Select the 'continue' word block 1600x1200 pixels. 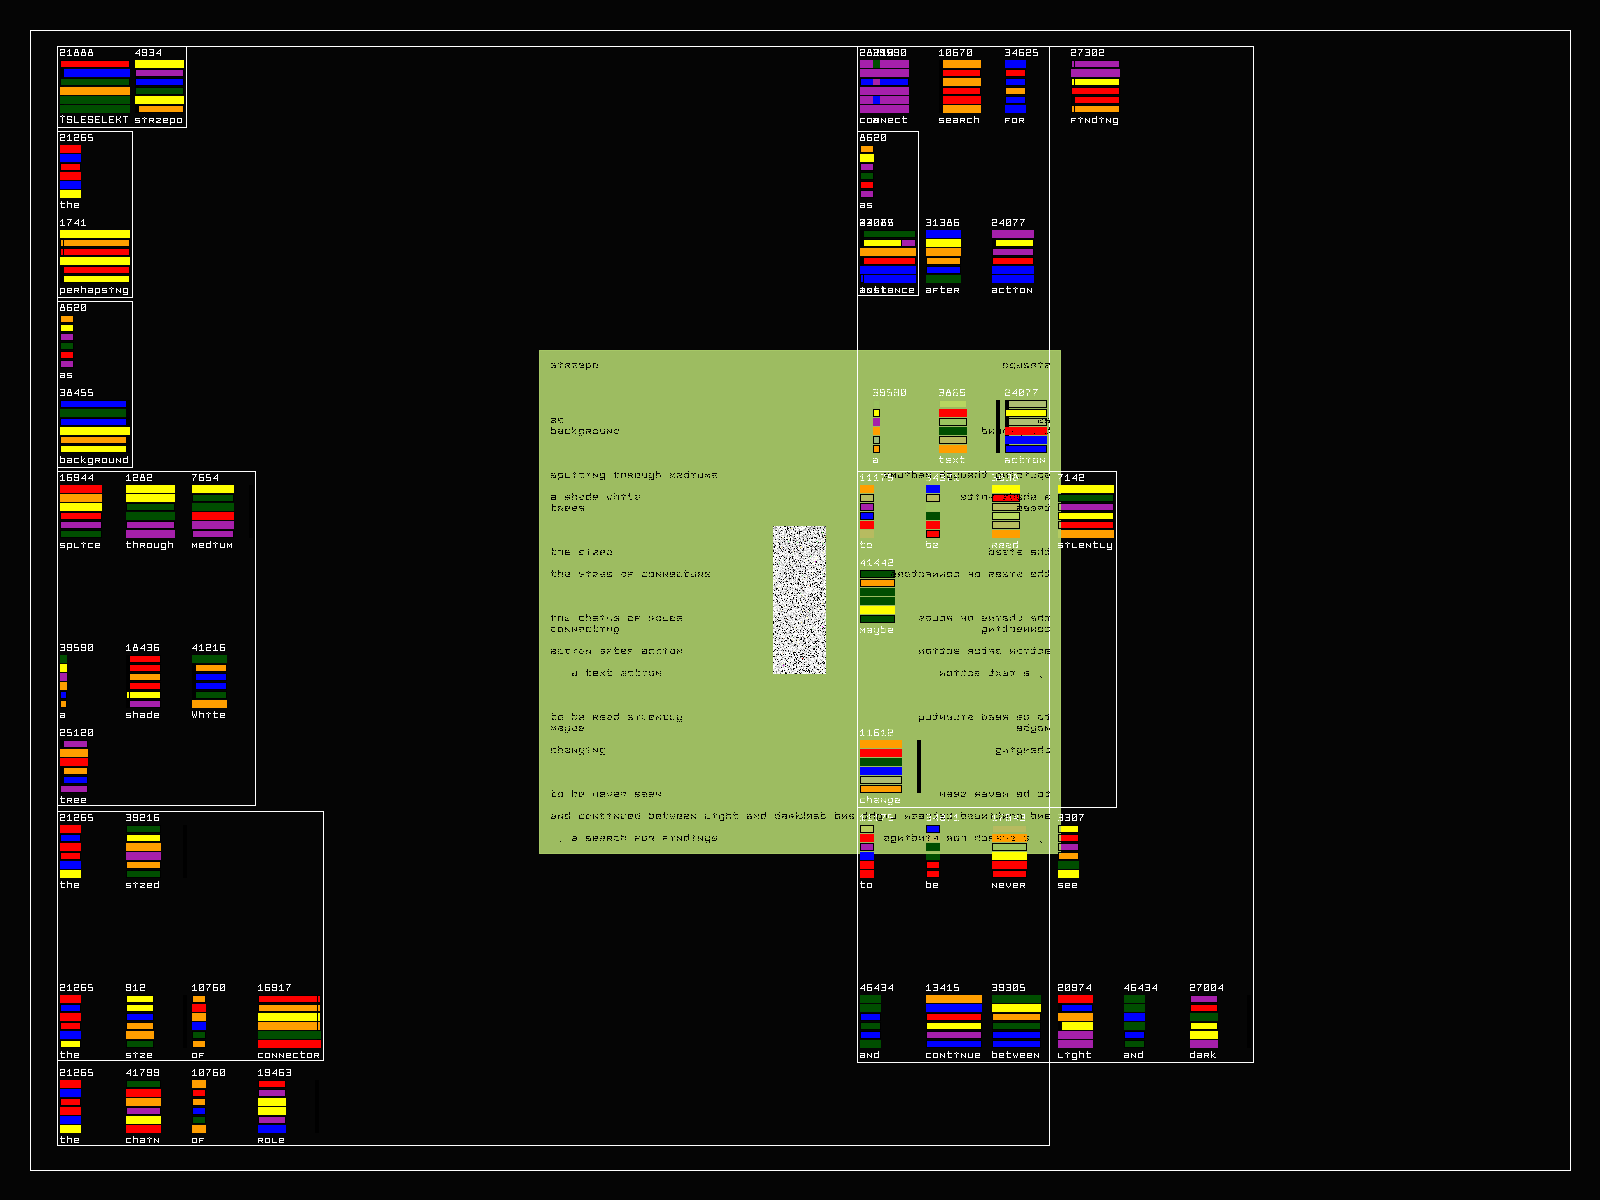(x=953, y=1021)
